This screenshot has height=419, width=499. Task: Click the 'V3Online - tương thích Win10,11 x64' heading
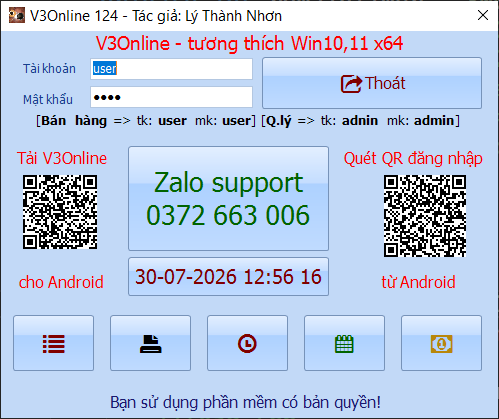pos(250,44)
